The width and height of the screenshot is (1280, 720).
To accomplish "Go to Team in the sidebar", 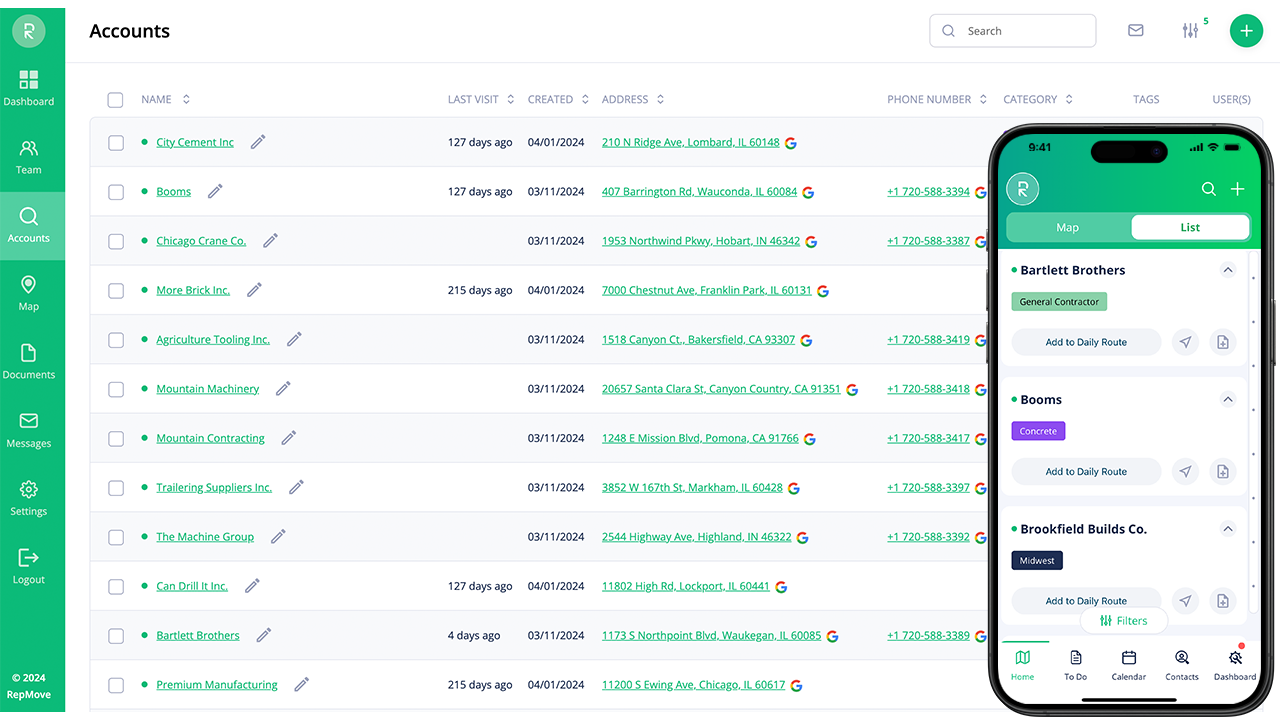I will (x=29, y=157).
